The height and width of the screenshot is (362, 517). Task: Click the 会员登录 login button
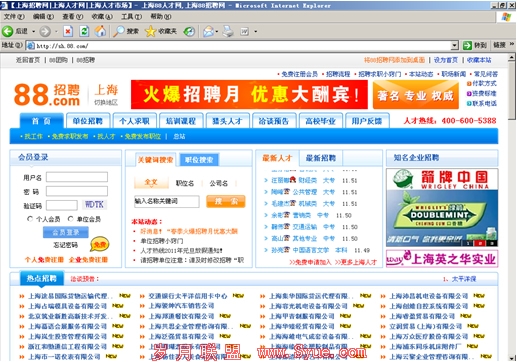[x=66, y=232]
